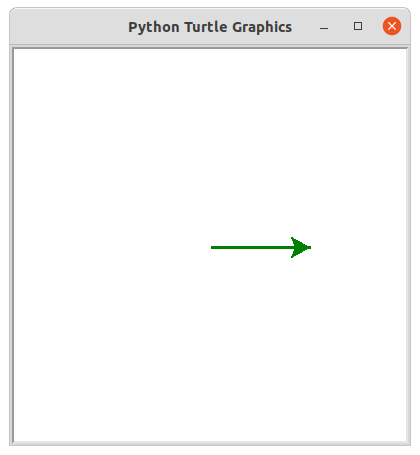Select the lower barb of the arrowhead
The height and width of the screenshot is (455, 420).
(x=293, y=256)
